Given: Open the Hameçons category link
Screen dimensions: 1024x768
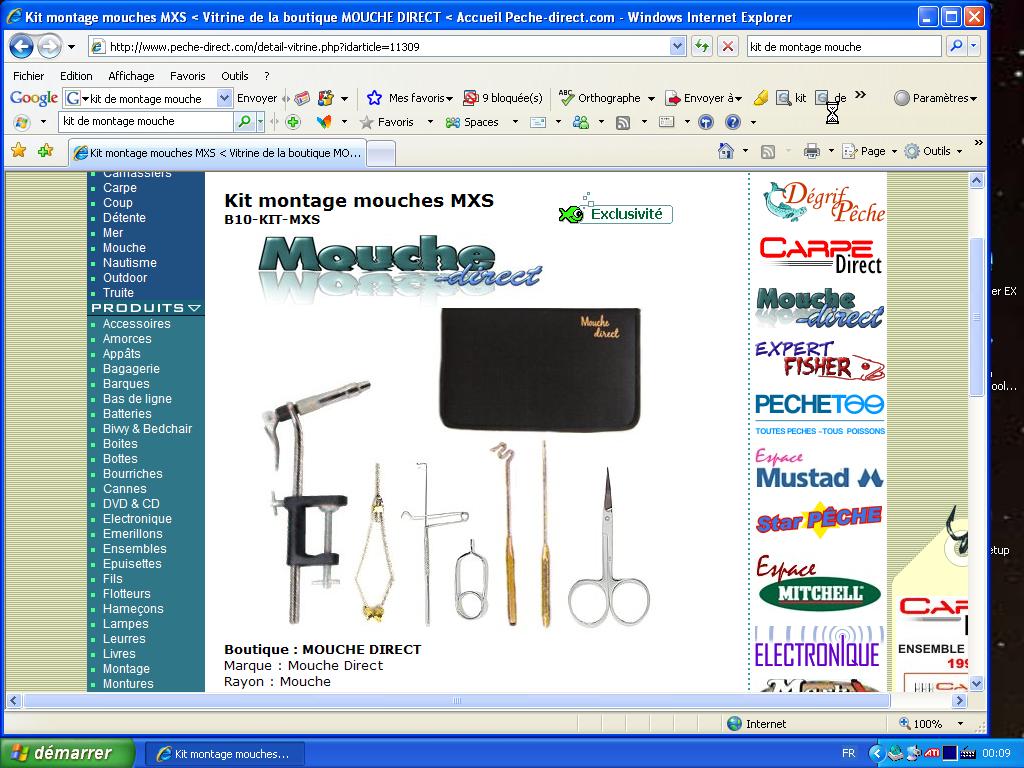Looking at the screenshot, I should click(x=133, y=609).
